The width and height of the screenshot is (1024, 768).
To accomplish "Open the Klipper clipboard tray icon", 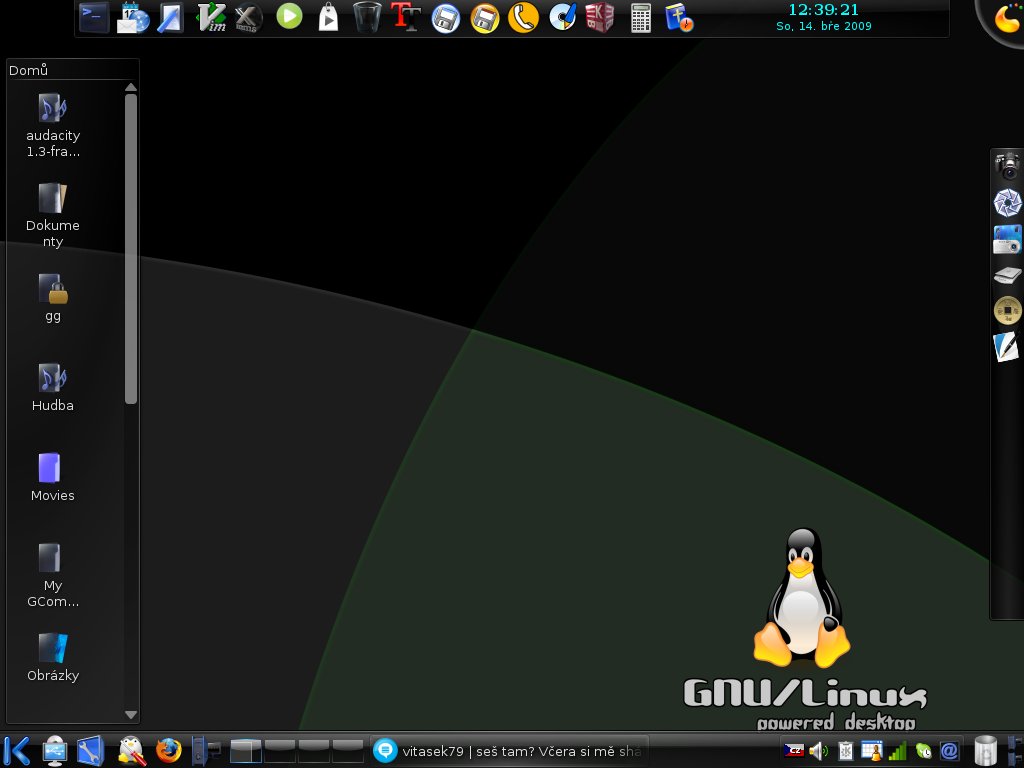I will [x=846, y=751].
